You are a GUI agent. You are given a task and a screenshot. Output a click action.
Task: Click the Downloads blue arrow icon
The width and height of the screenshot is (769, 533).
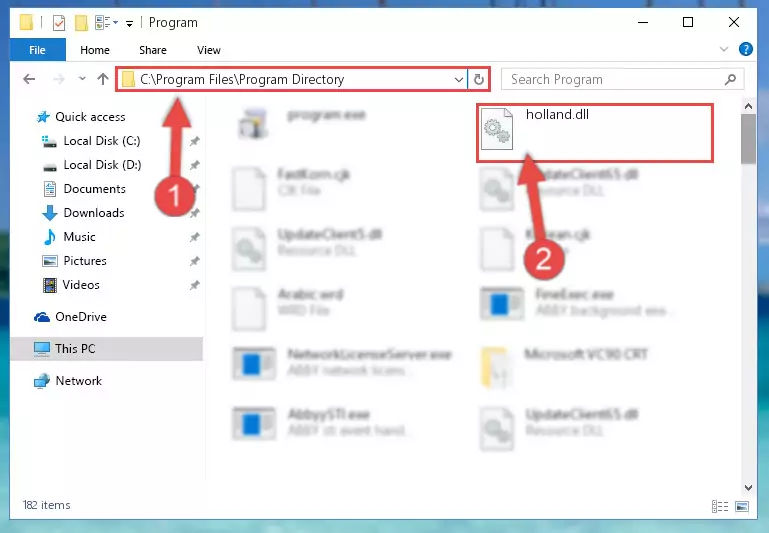[50, 213]
